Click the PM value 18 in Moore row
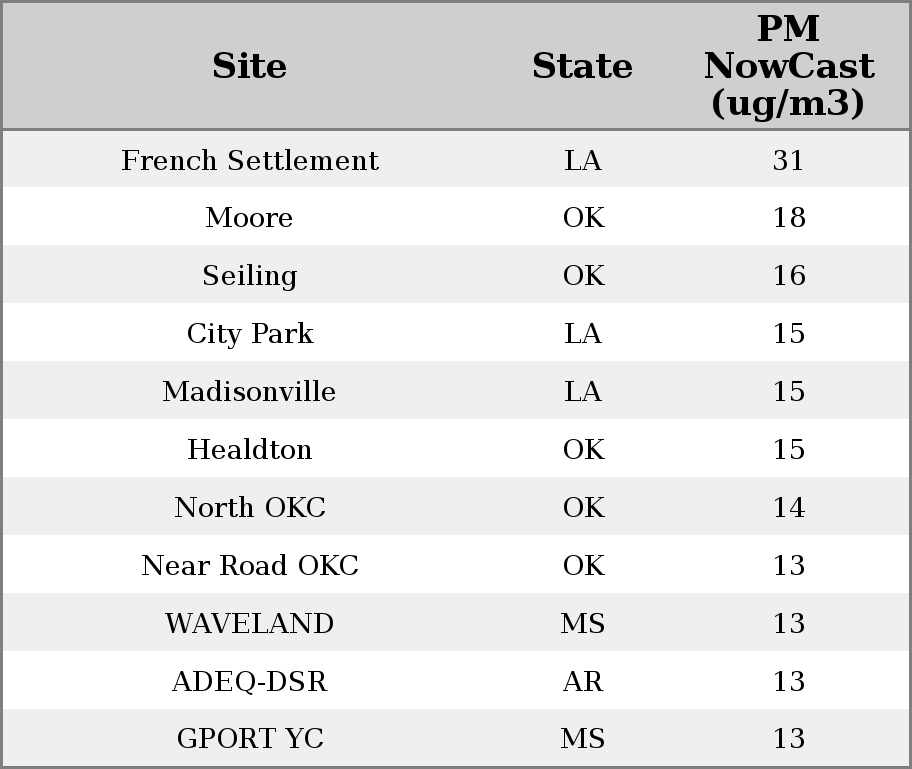Screen dimensions: 912x769 click(788, 218)
